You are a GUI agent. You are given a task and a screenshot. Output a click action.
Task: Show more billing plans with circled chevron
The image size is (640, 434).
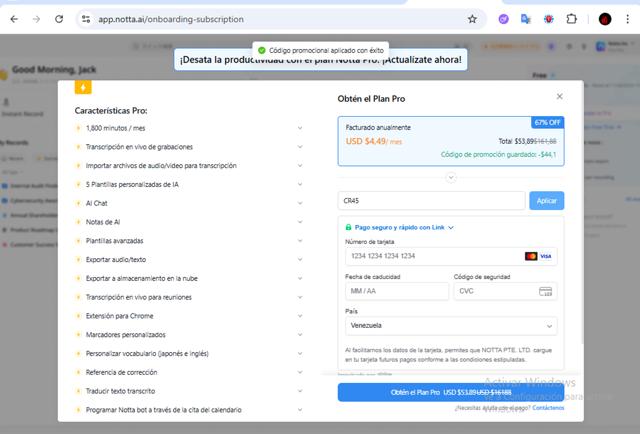click(x=451, y=178)
